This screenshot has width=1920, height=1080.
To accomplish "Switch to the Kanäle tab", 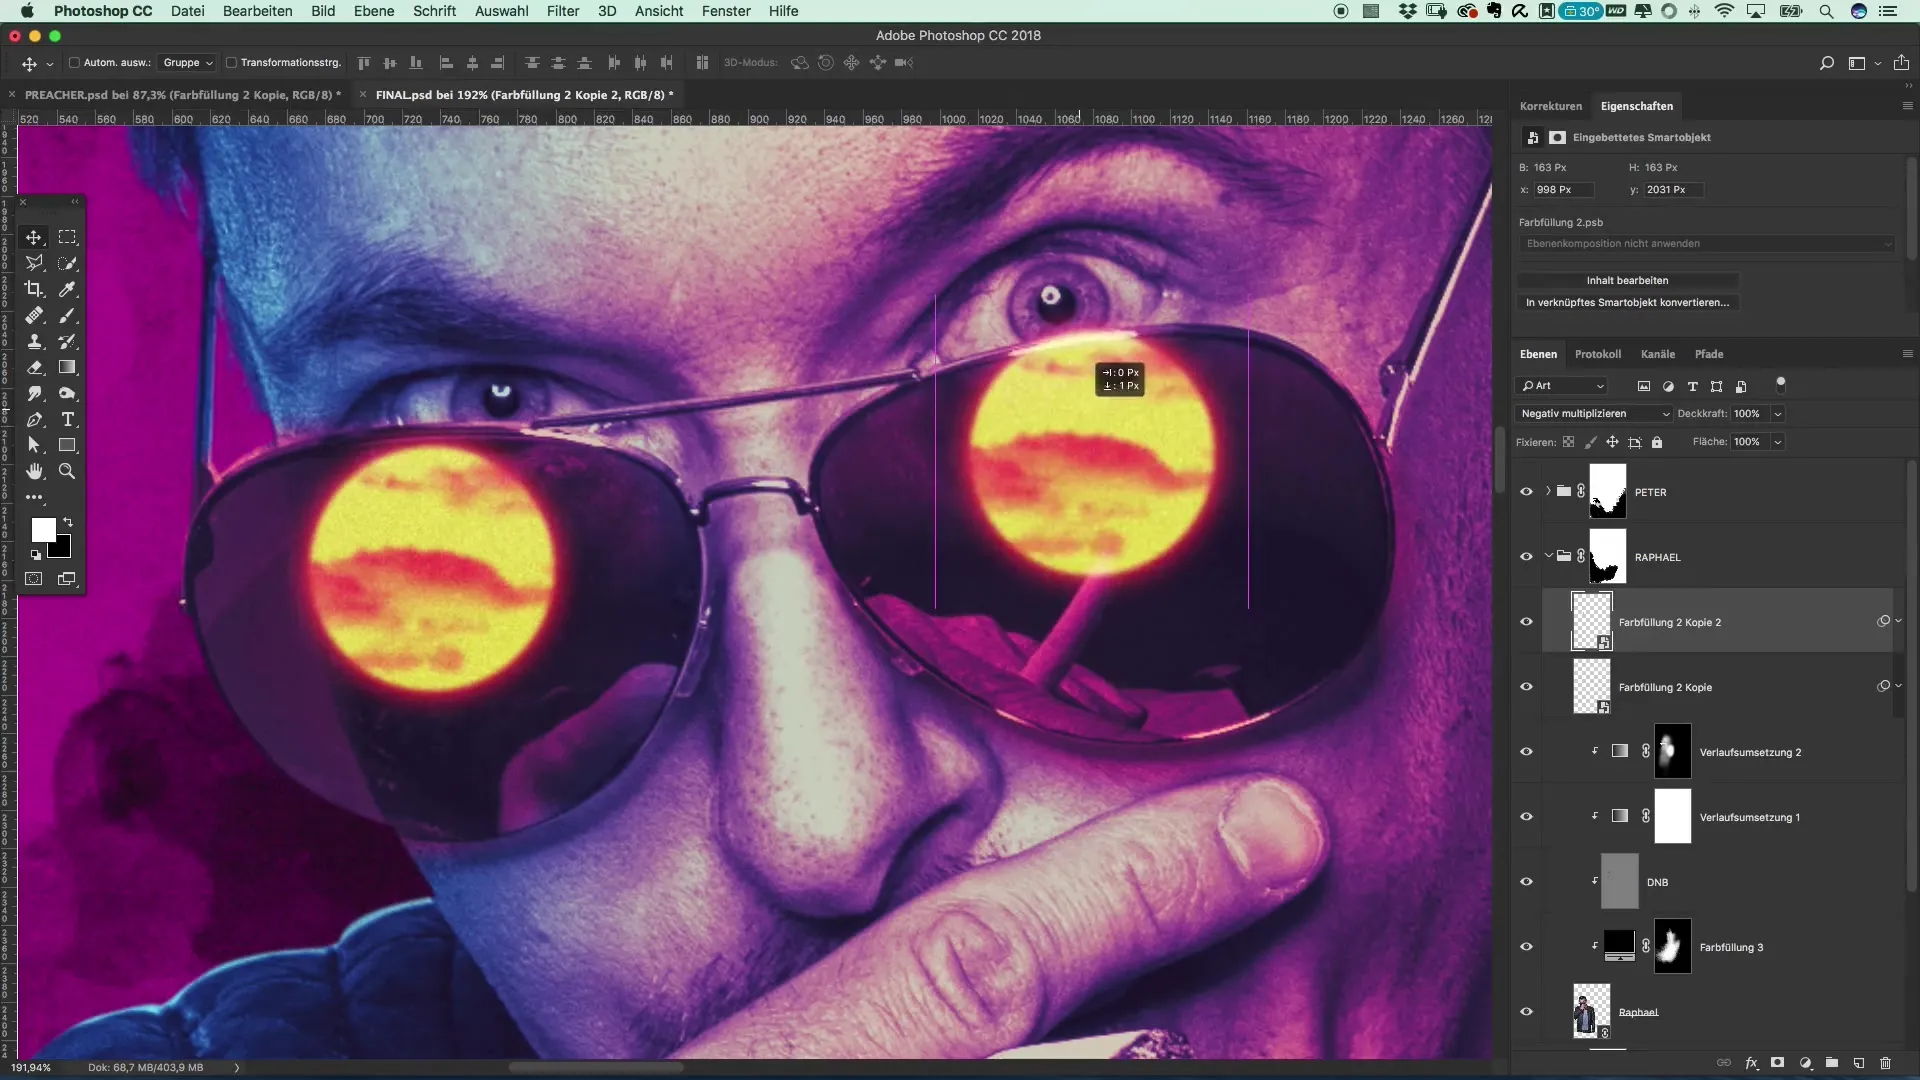I will tap(1657, 354).
